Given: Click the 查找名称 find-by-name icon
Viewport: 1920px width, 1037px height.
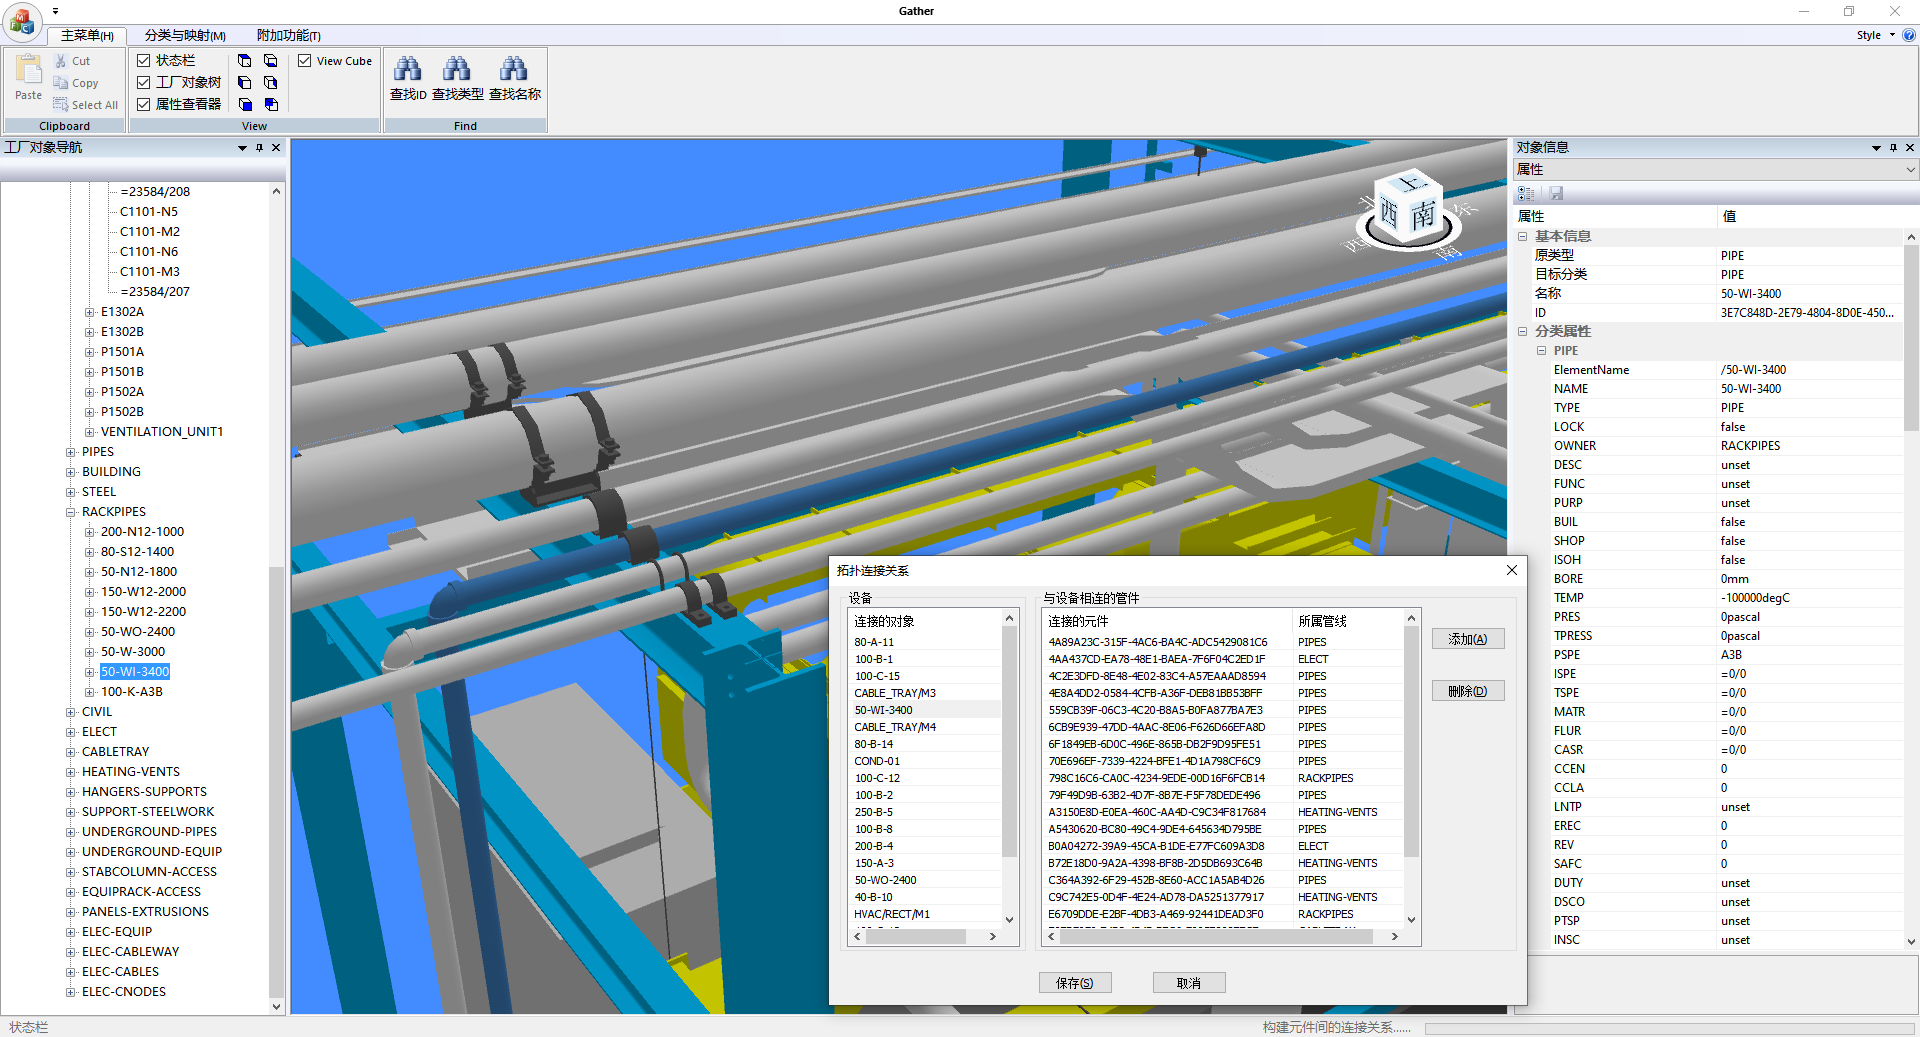Looking at the screenshot, I should click(514, 70).
